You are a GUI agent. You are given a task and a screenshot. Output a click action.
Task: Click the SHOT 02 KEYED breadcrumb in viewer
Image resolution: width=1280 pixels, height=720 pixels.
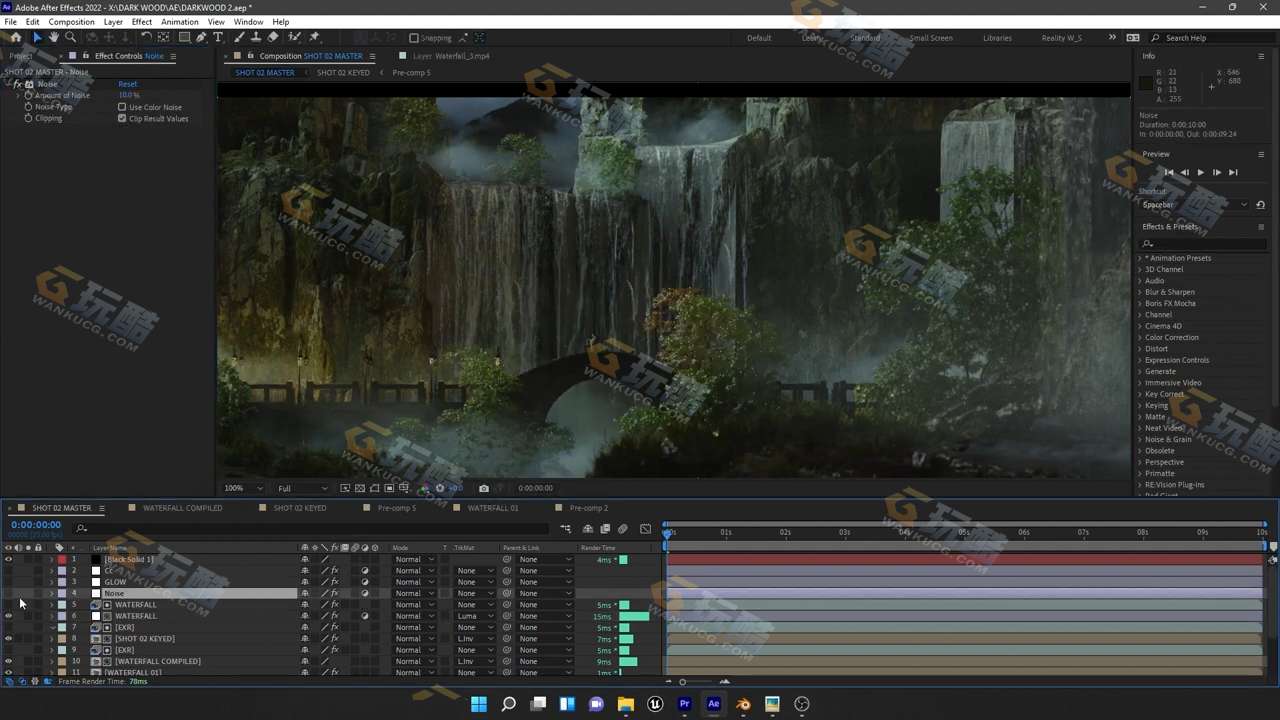click(343, 73)
